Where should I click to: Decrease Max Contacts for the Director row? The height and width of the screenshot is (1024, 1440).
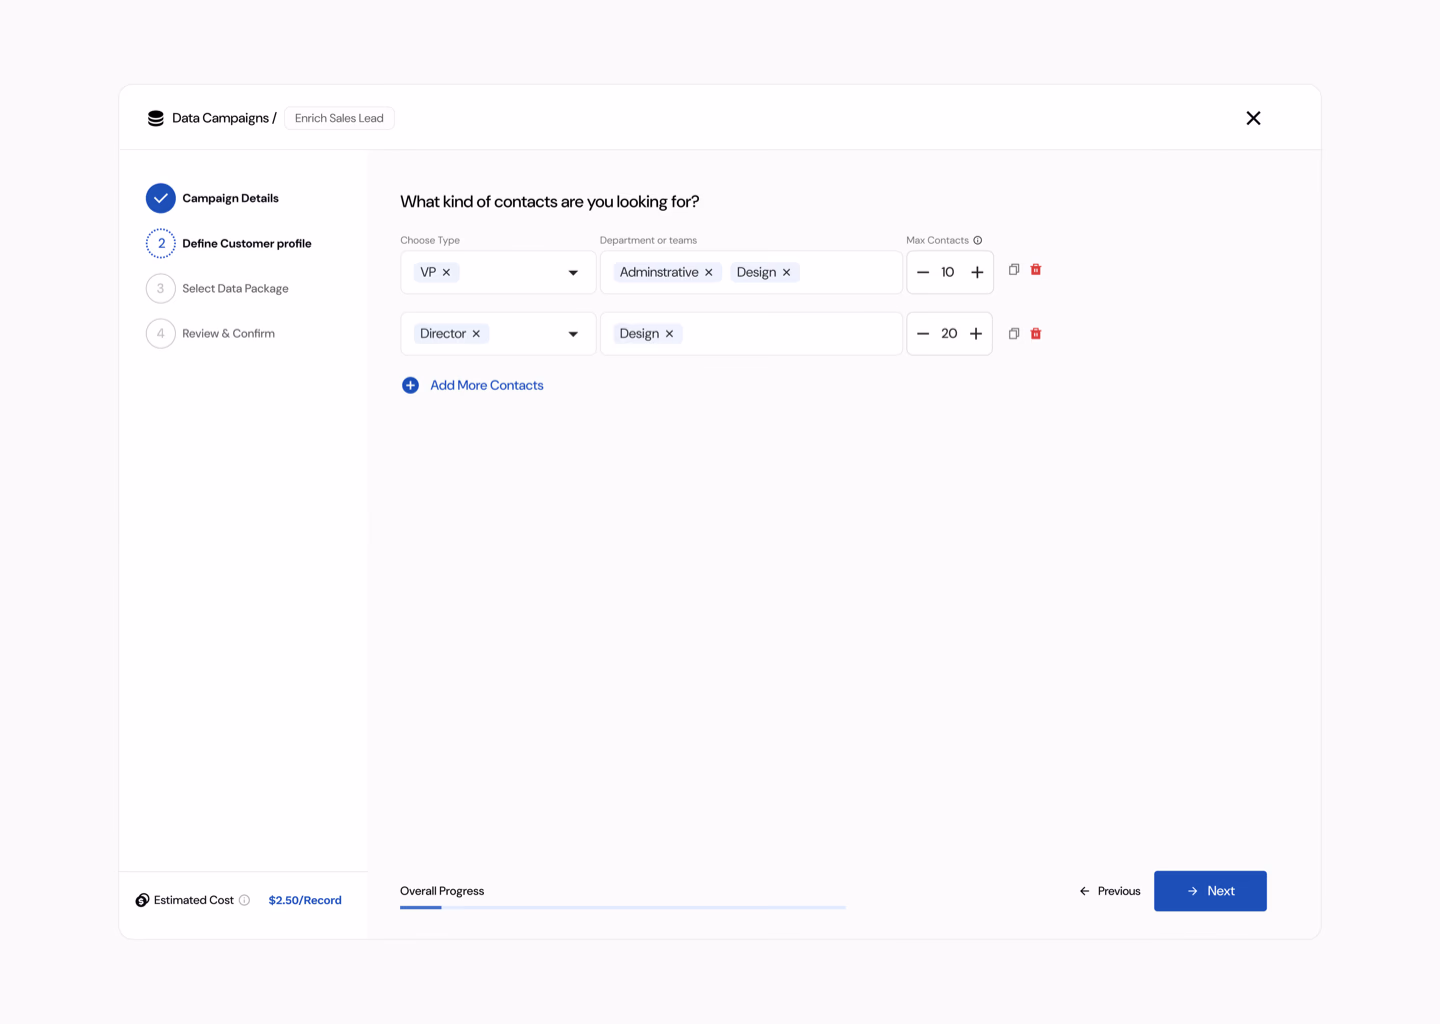[x=923, y=333]
